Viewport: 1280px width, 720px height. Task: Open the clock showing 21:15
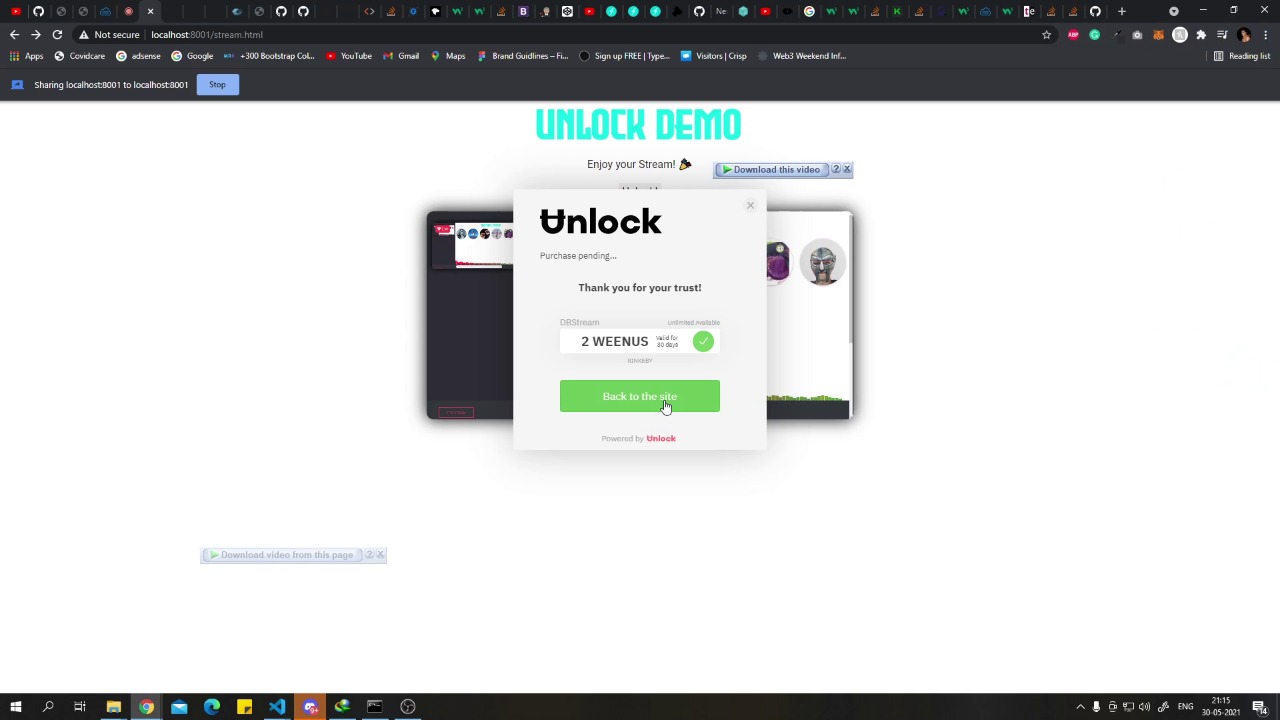point(1221,707)
